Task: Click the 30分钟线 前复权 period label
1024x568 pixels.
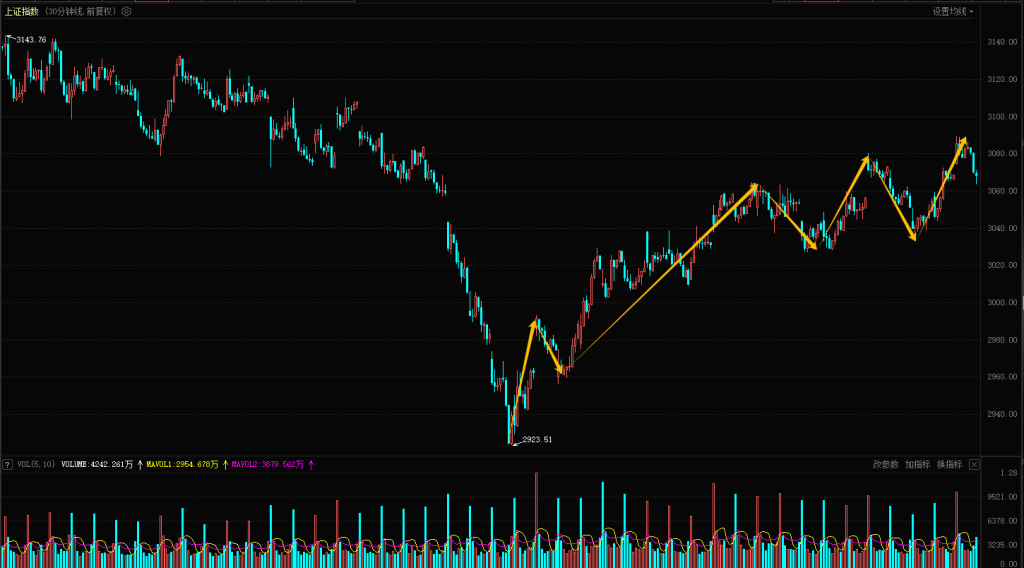Action: coord(81,11)
